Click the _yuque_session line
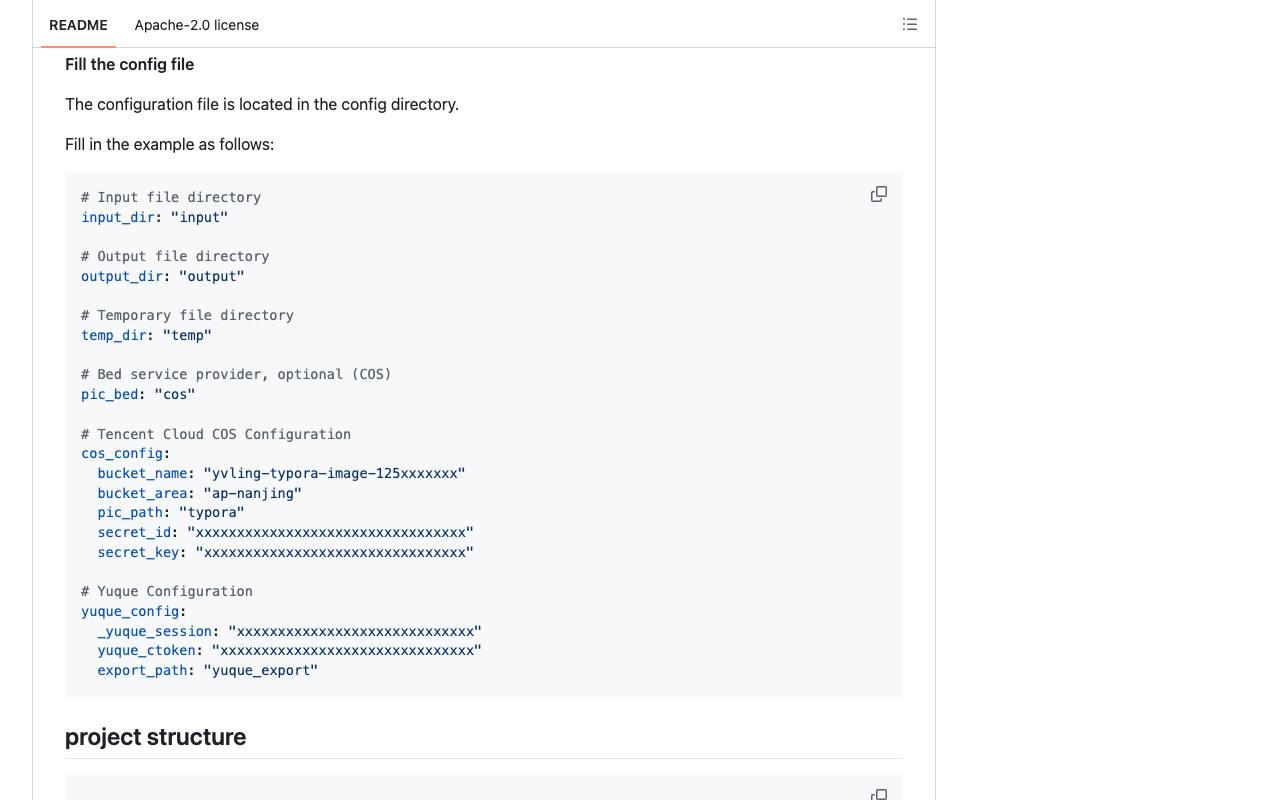Viewport: 1280px width, 800px height. (289, 631)
